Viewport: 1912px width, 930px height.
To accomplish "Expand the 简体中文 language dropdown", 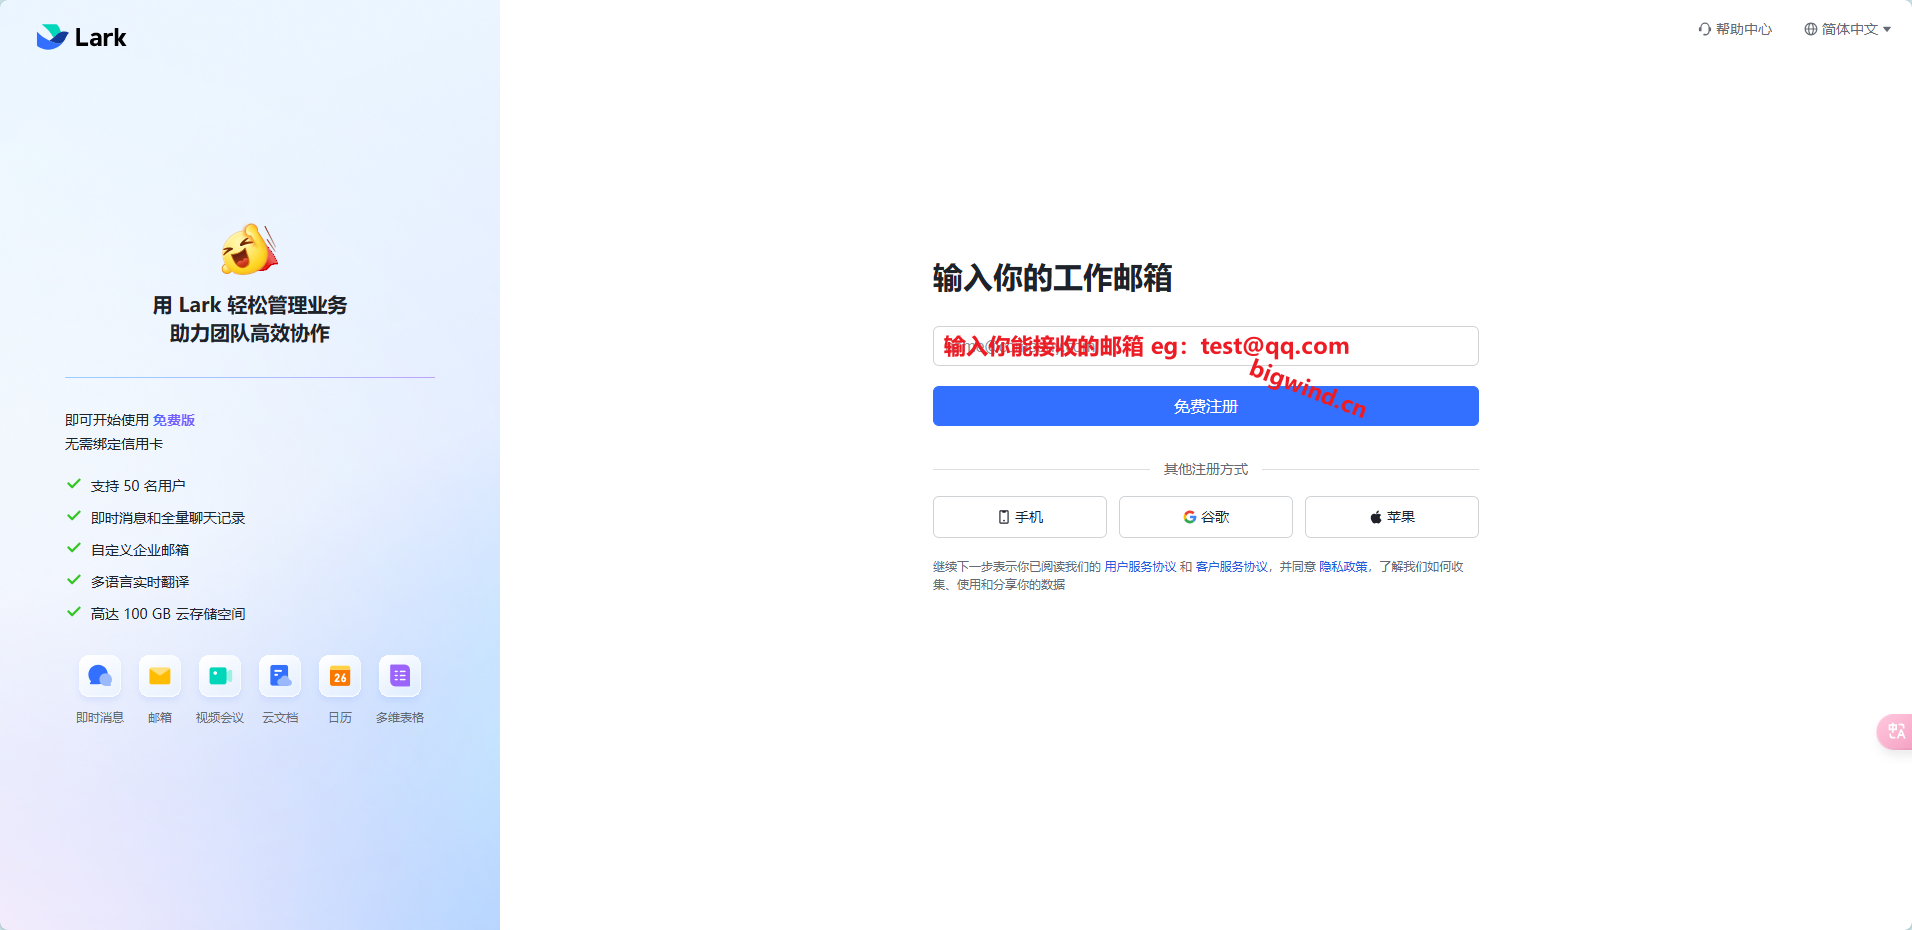I will pyautogui.click(x=1852, y=29).
